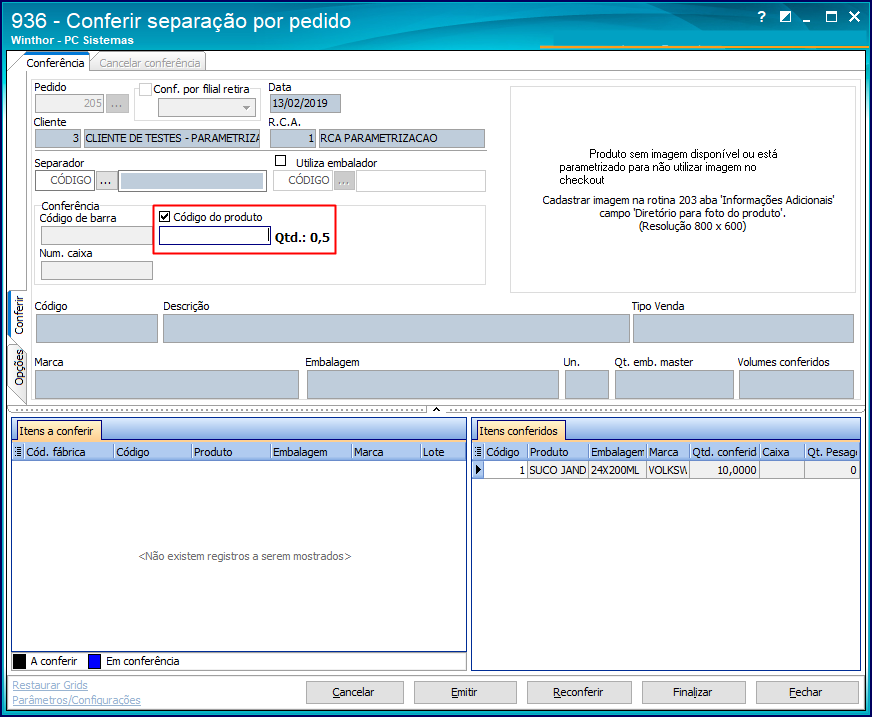Check the Utiliza embalador box

tap(281, 161)
